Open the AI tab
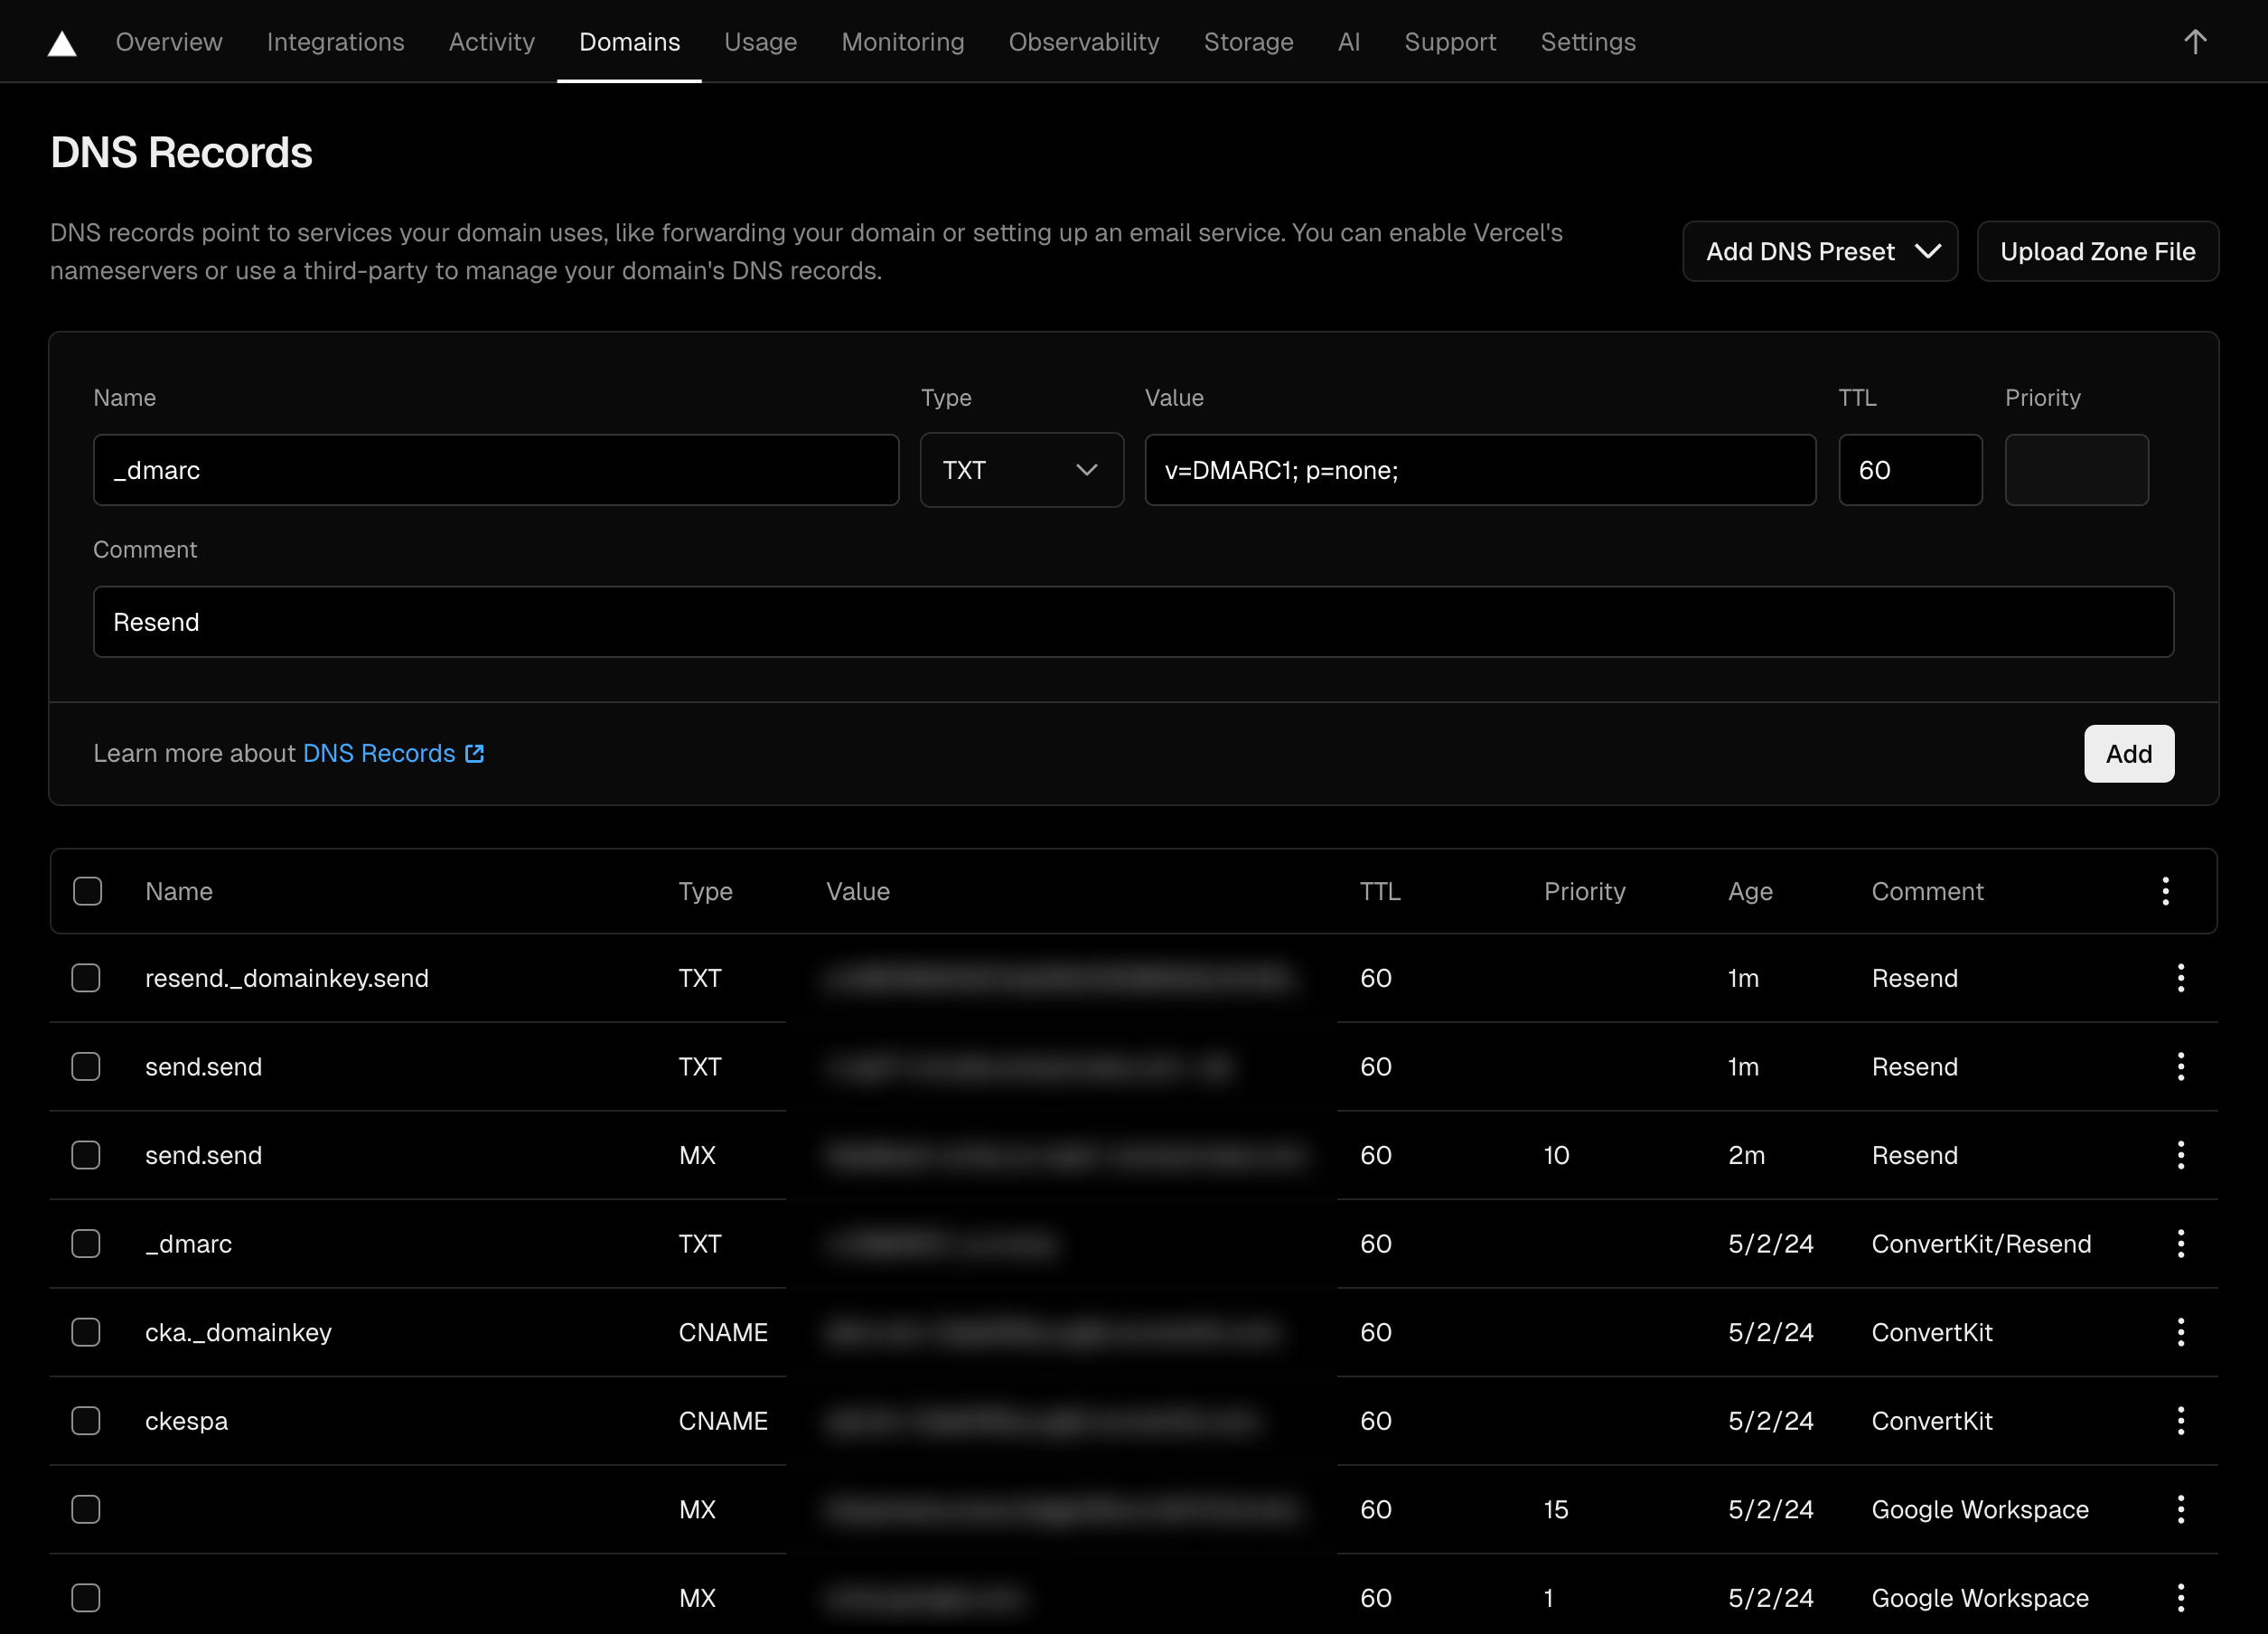Viewport: 2268px width, 1634px height. click(x=1348, y=42)
